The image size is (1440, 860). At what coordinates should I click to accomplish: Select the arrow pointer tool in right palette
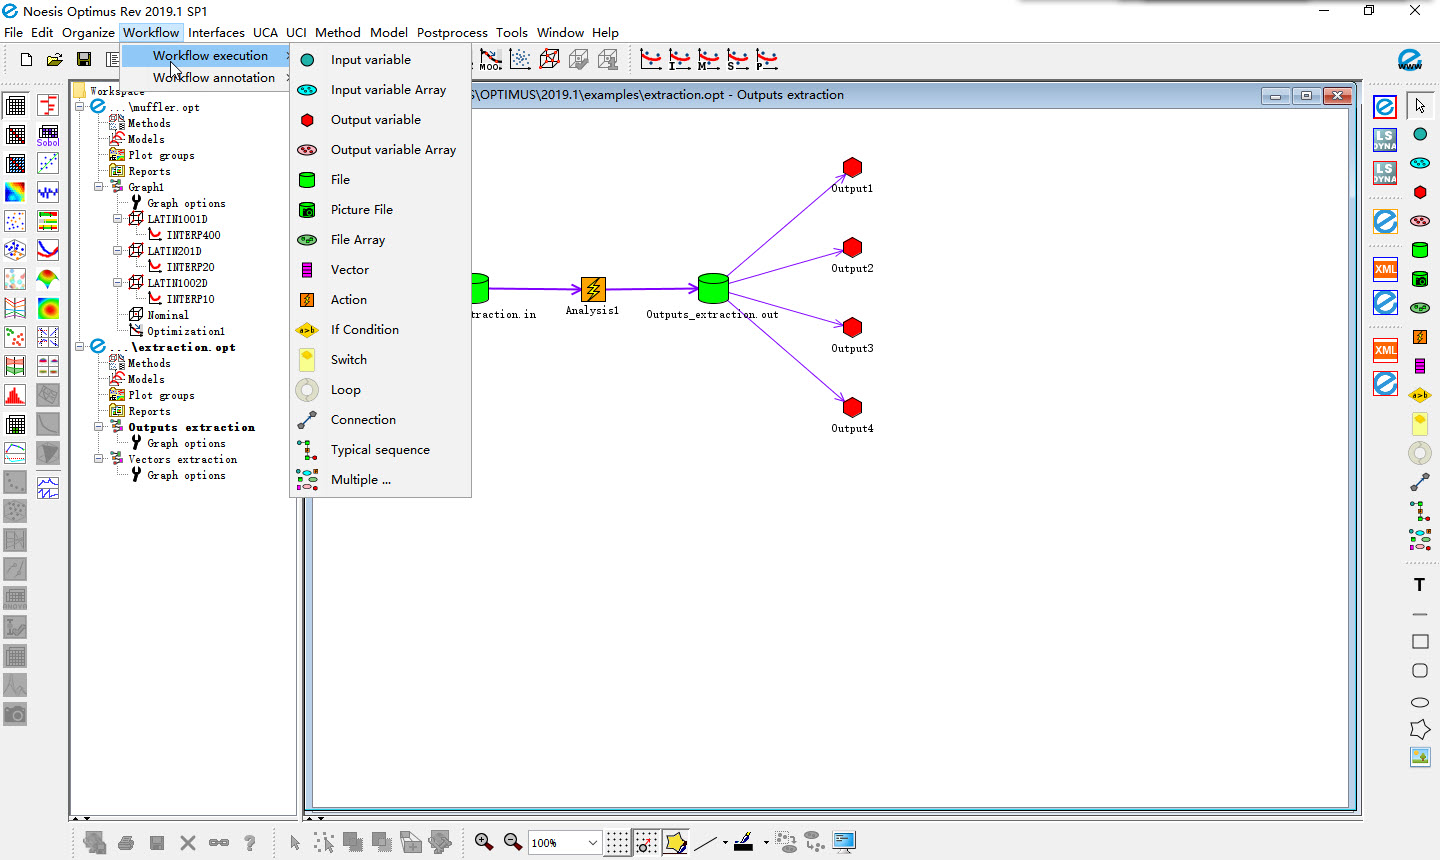(1420, 105)
